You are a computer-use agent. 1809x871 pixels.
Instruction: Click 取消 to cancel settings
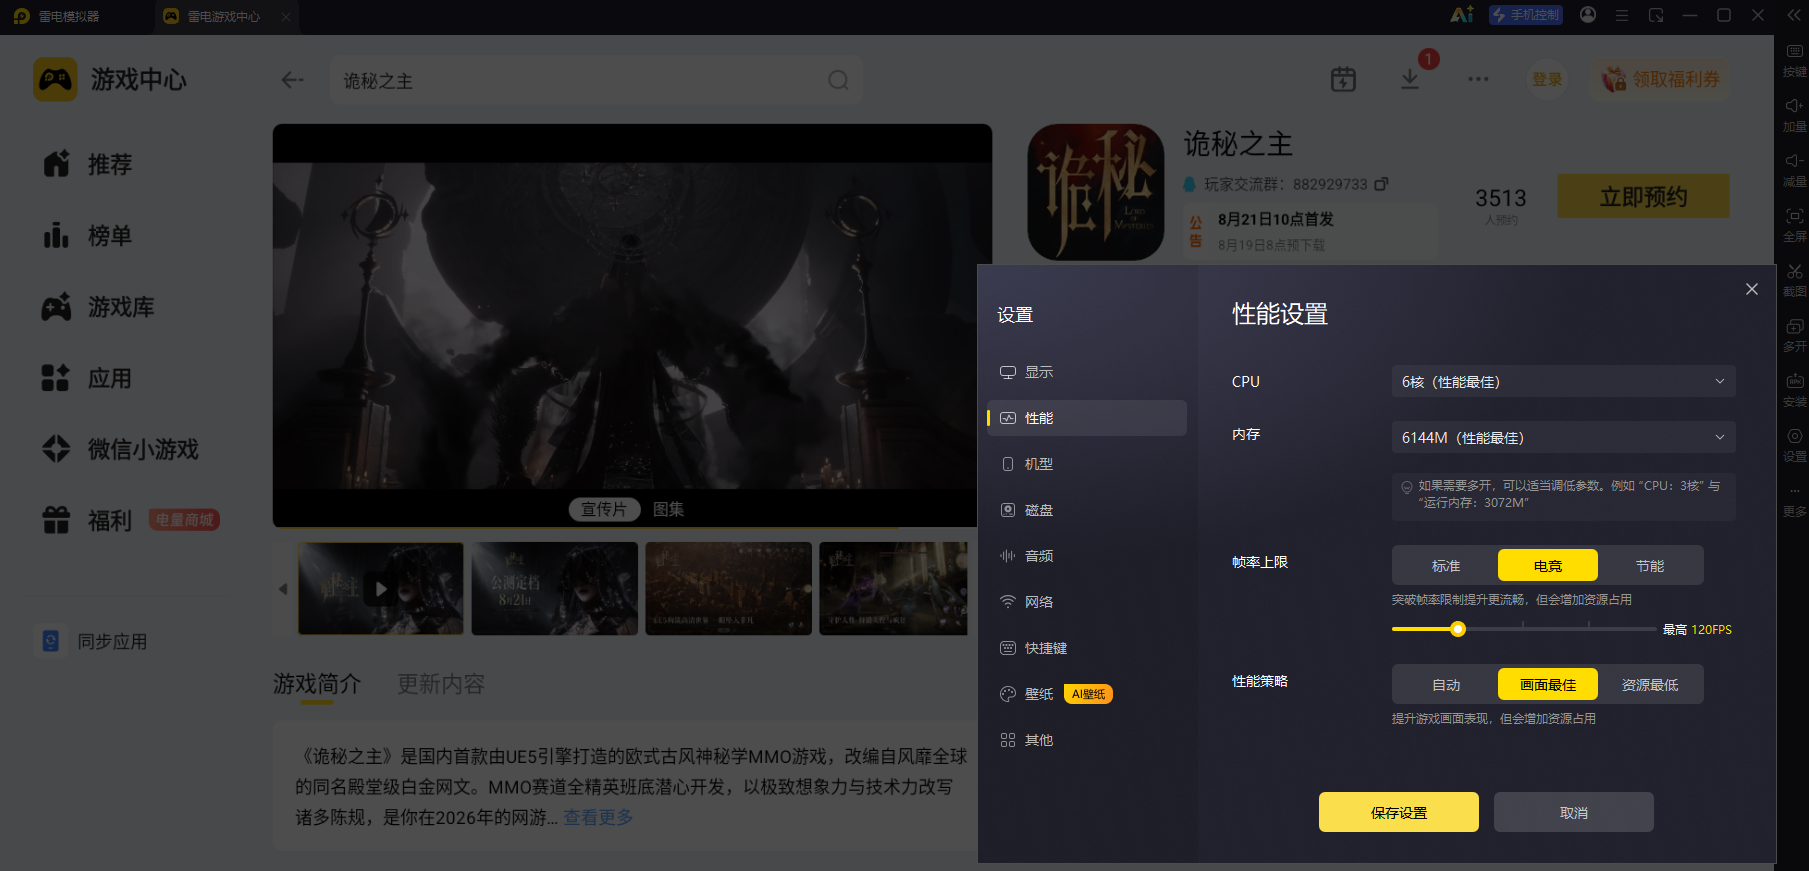[x=1573, y=812]
